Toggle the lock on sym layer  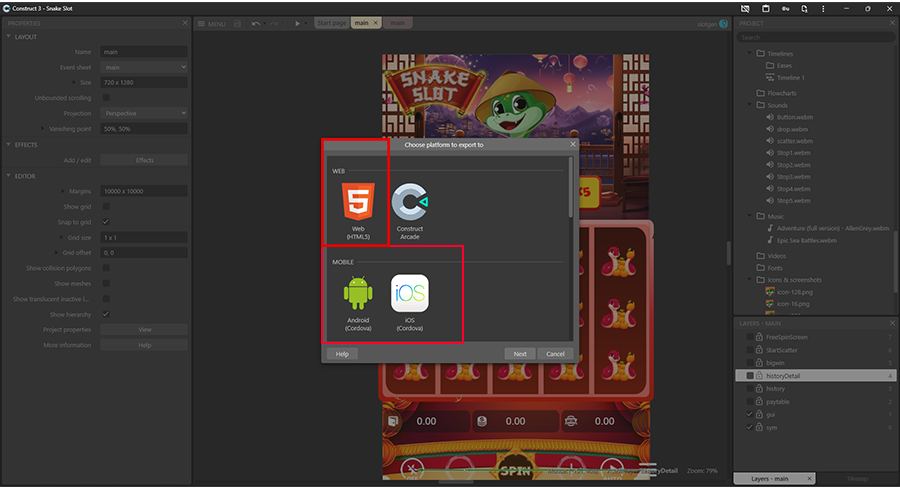pos(759,427)
